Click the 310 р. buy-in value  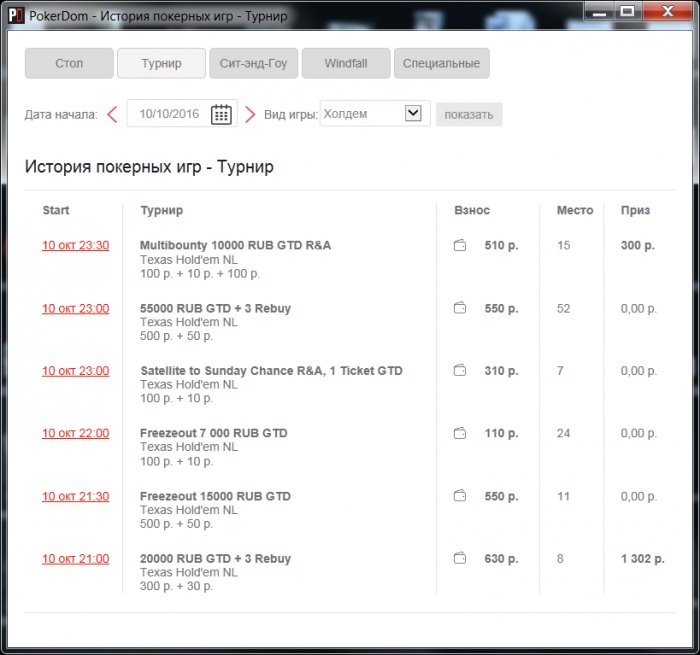(501, 371)
